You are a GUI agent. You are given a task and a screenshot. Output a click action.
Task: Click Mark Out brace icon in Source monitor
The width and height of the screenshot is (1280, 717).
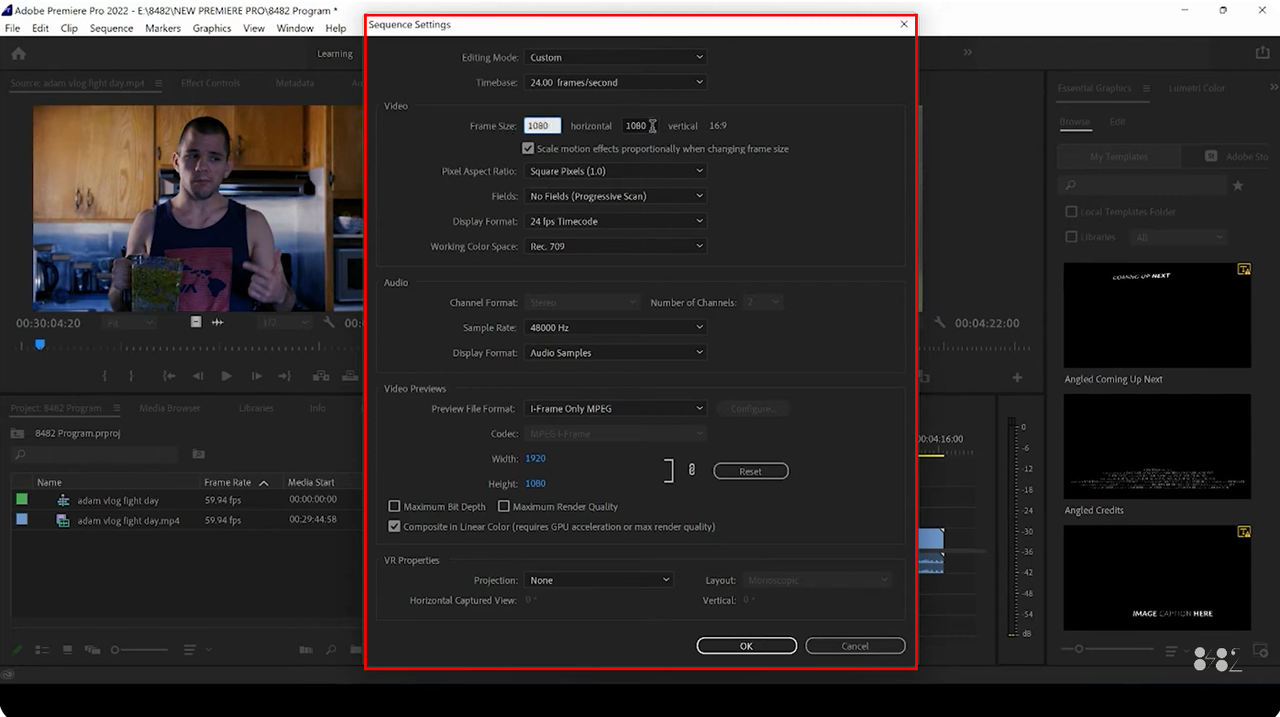point(131,376)
